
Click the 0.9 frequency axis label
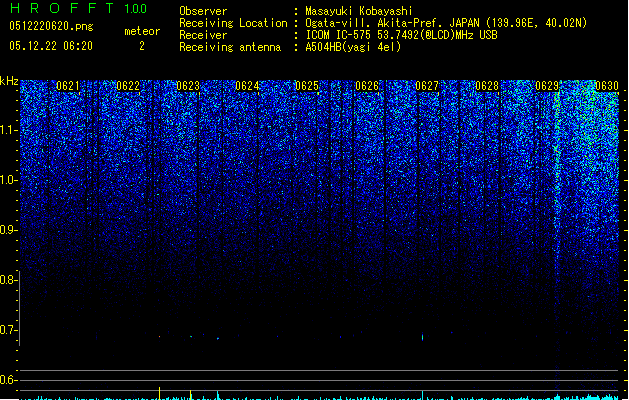coord(9,230)
